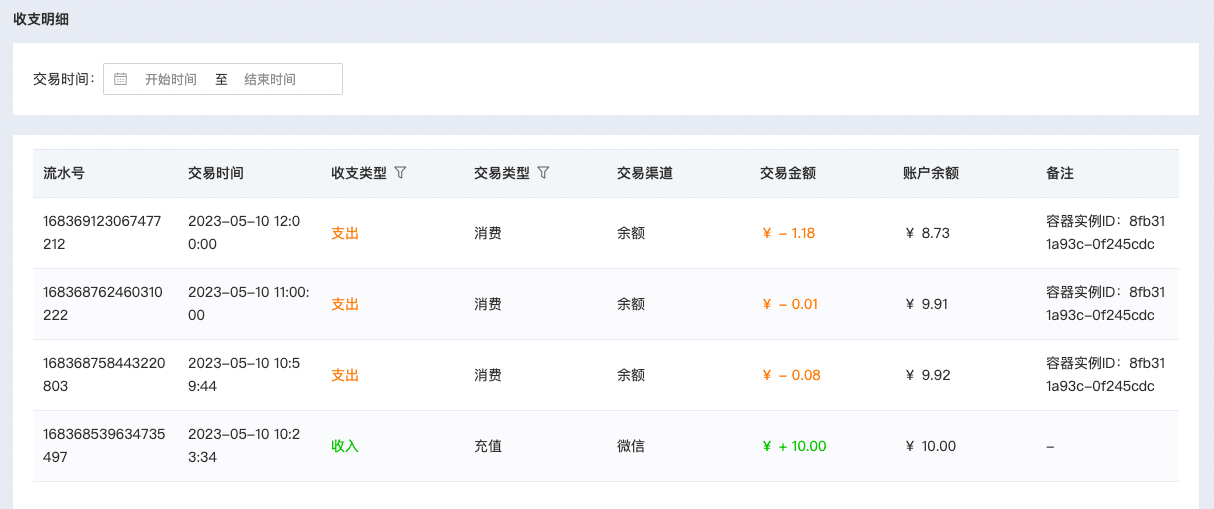Focus the 结束时间 end date field
The image size is (1214, 509).
click(270, 79)
